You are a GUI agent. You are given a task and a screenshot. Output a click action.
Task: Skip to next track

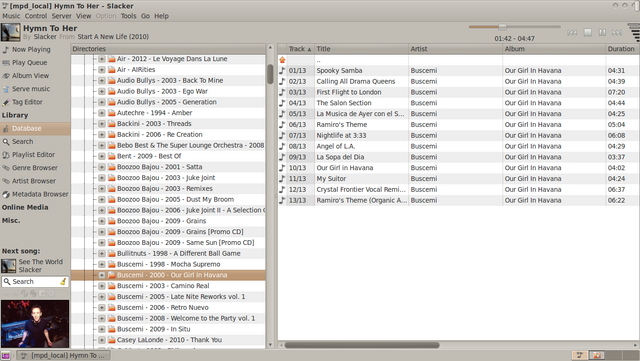click(x=617, y=32)
